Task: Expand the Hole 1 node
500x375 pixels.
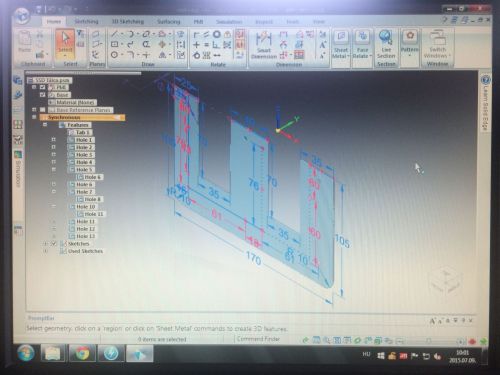Action: click(x=54, y=140)
